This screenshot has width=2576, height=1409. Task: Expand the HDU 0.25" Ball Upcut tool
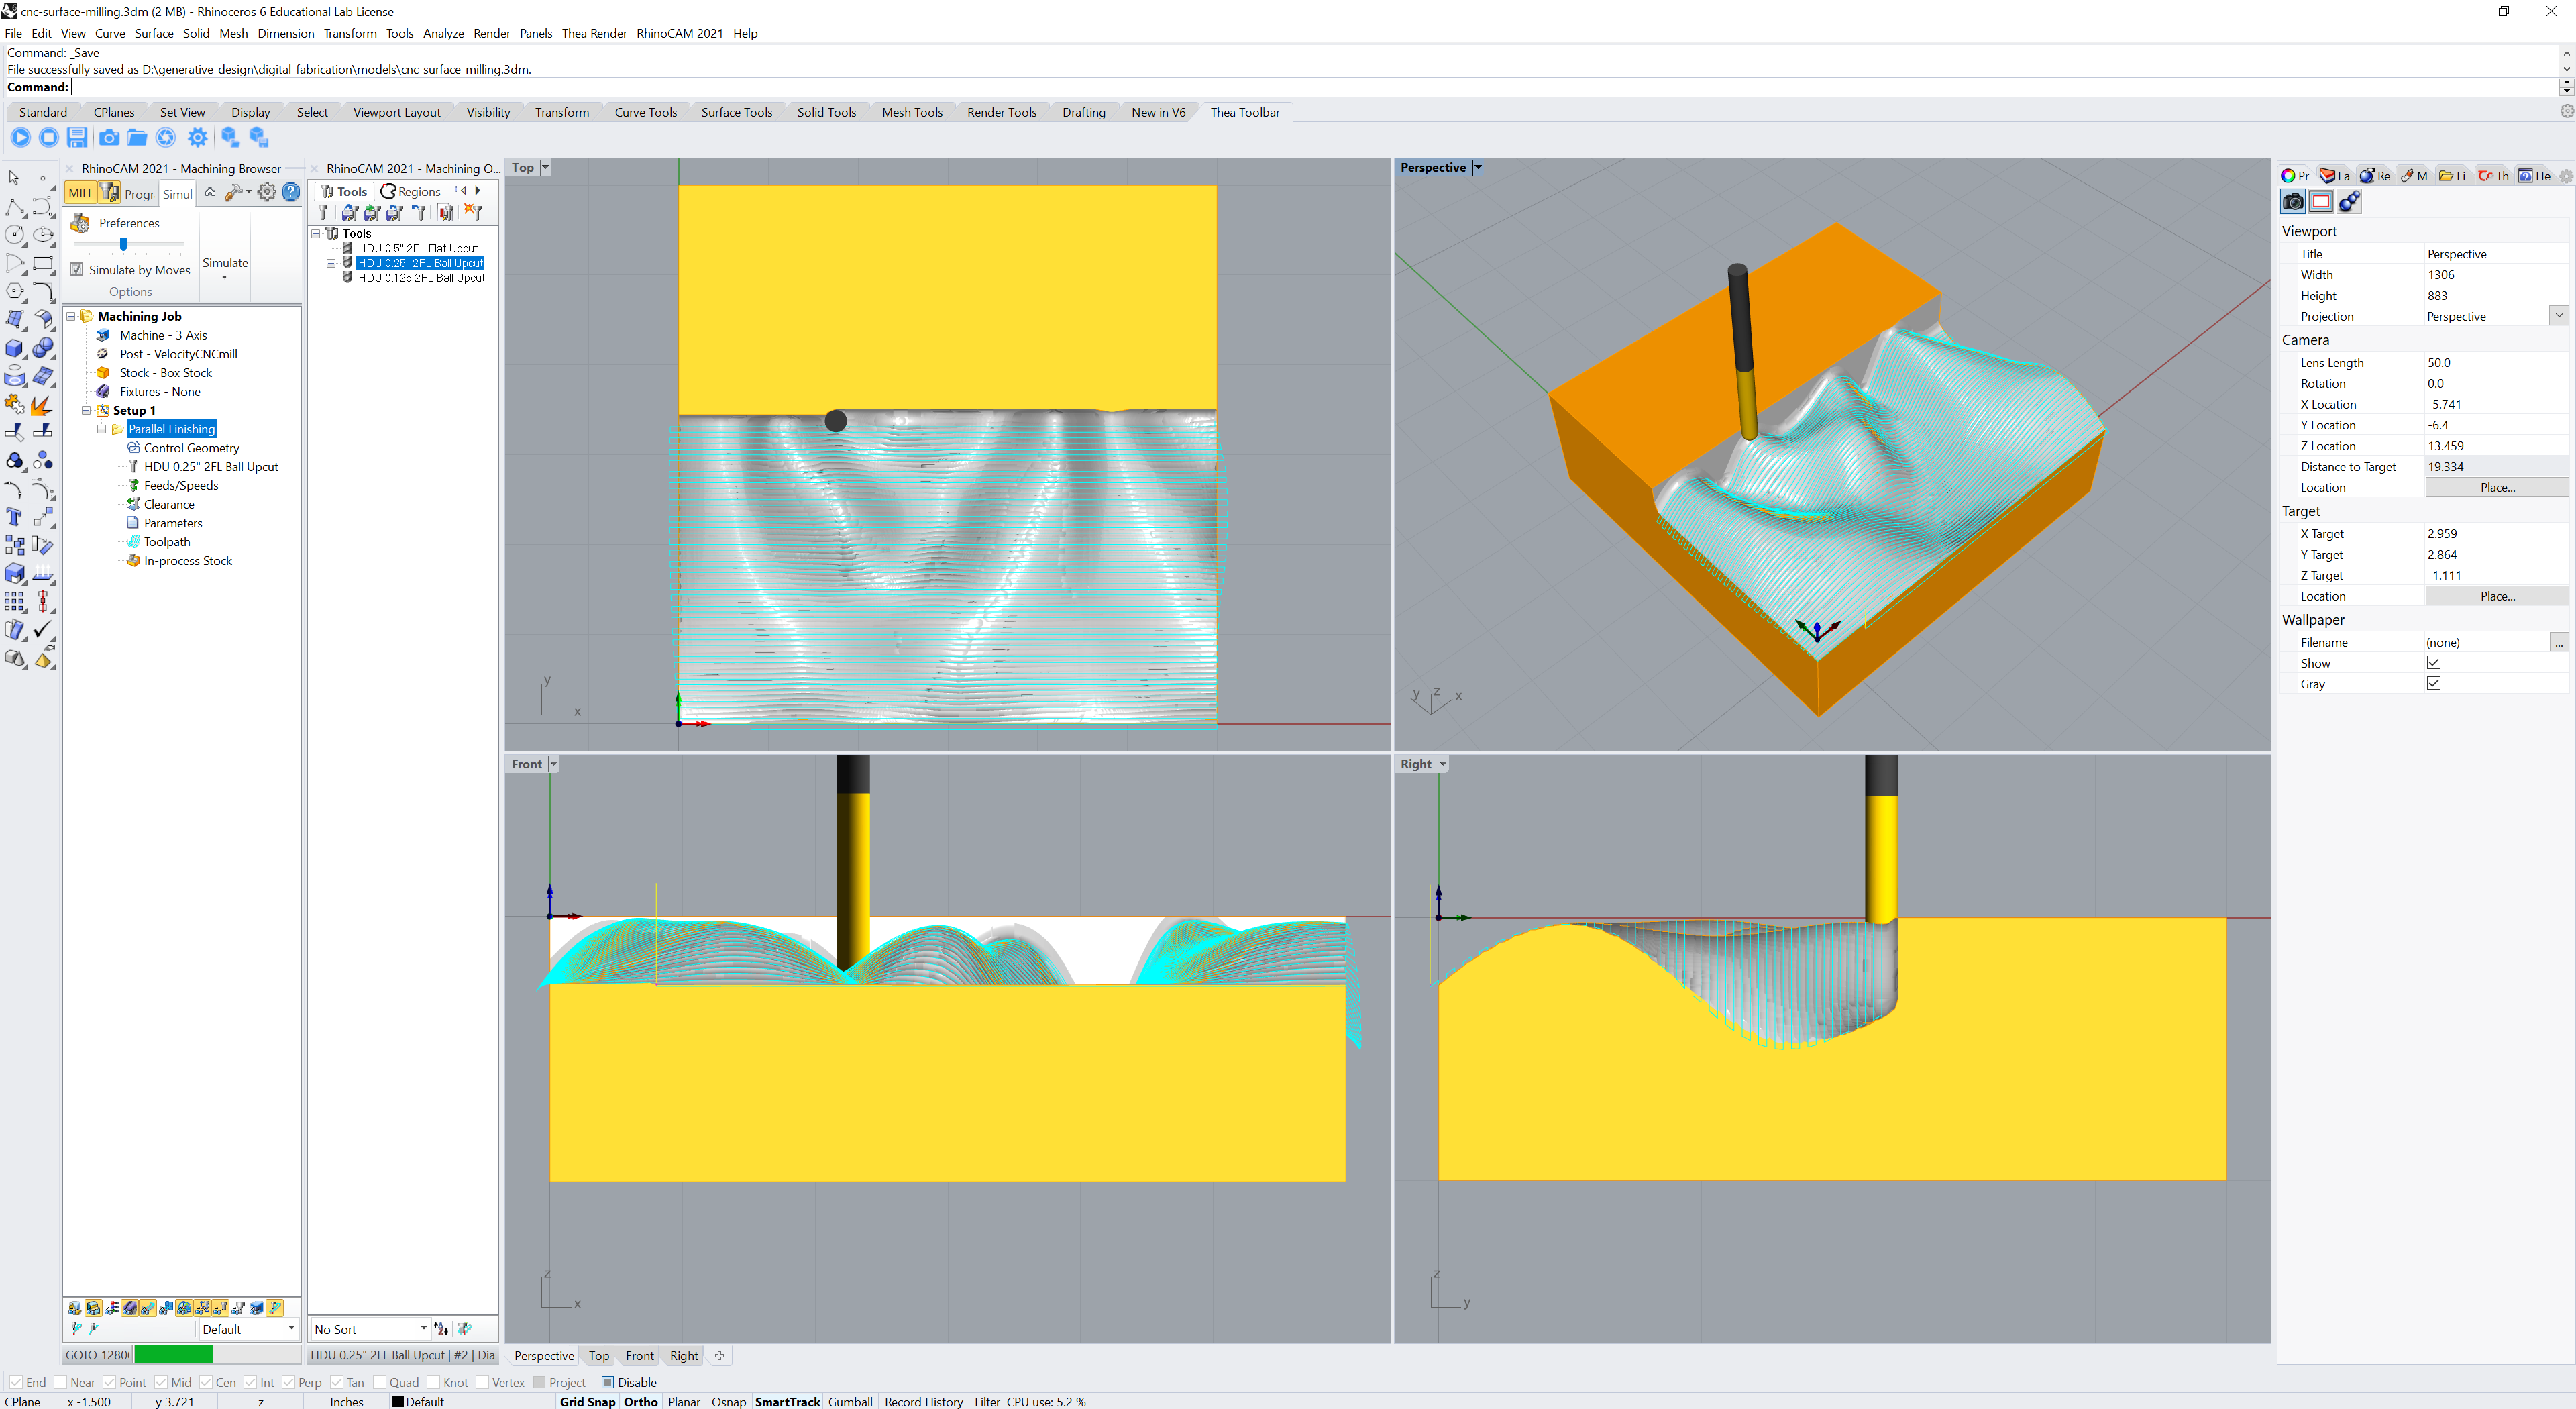(331, 263)
